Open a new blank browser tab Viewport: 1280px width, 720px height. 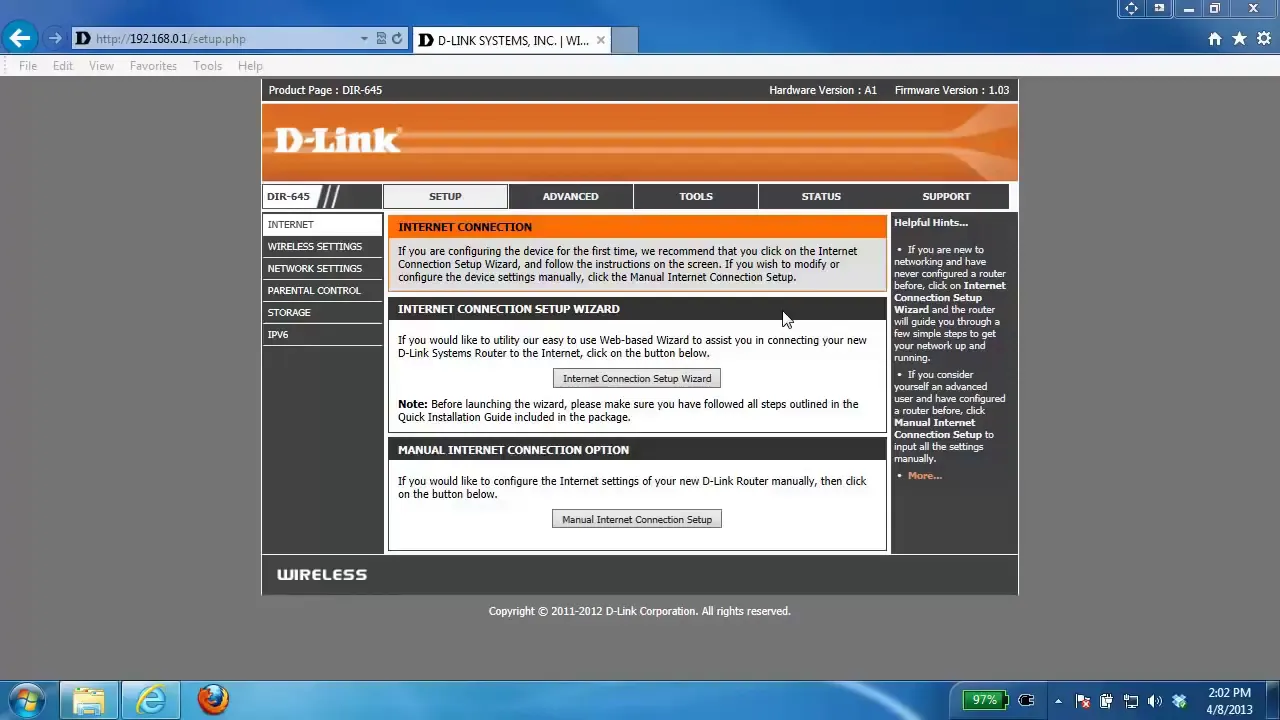pos(624,40)
